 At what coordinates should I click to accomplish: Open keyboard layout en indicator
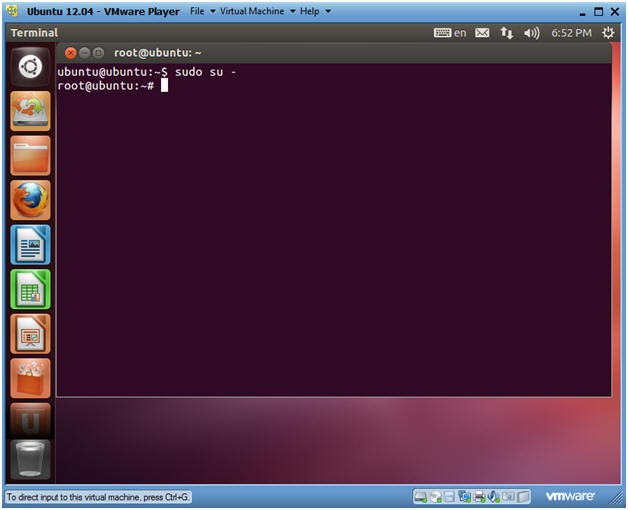click(450, 33)
